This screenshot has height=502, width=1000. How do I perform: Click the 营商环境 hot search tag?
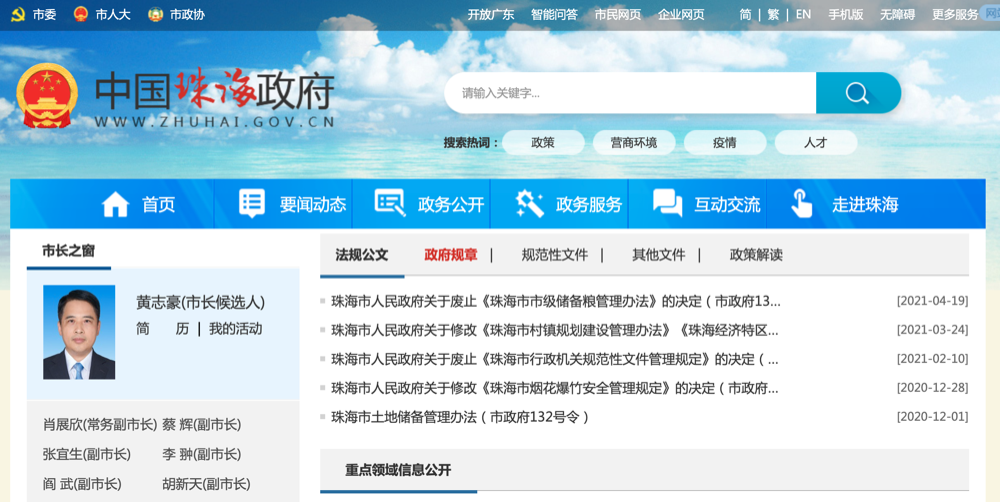pyautogui.click(x=634, y=142)
